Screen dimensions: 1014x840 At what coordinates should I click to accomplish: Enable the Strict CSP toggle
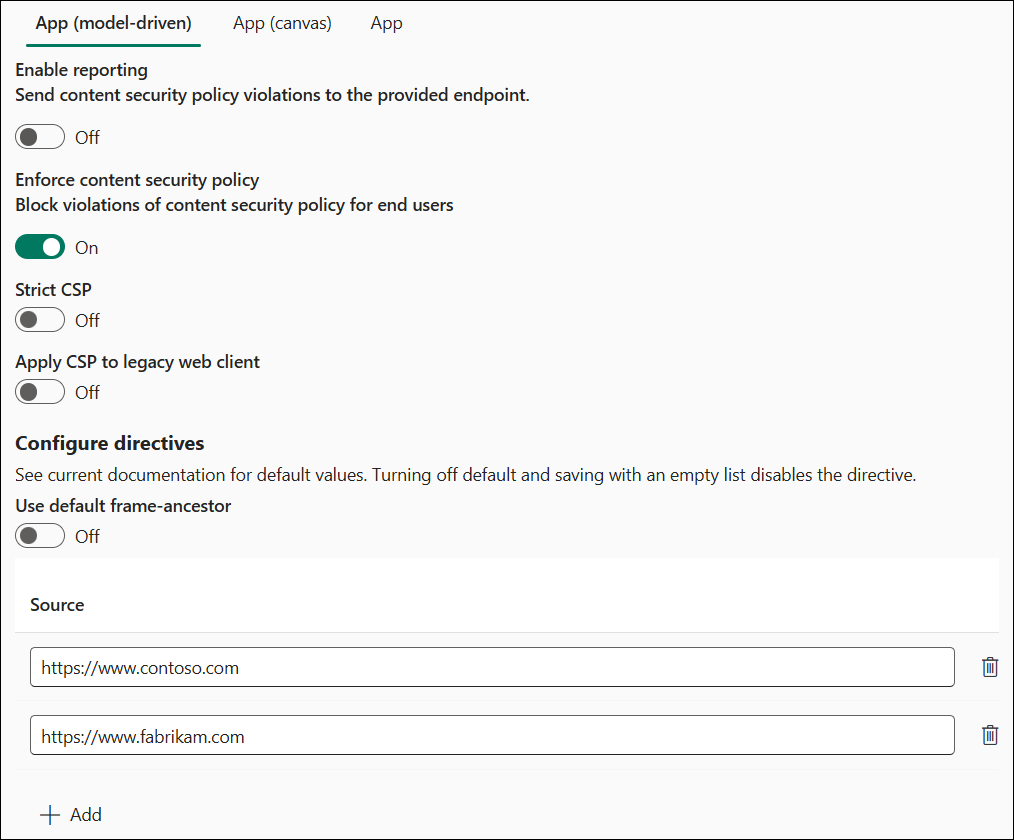click(40, 319)
